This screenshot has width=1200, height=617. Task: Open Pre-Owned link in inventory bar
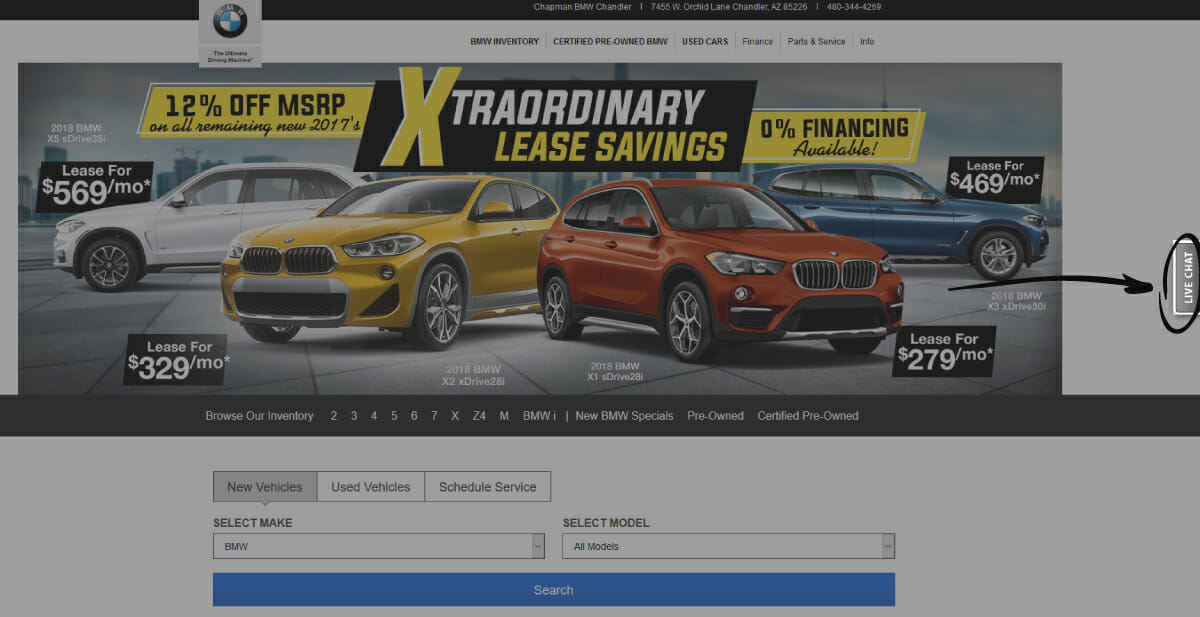715,416
